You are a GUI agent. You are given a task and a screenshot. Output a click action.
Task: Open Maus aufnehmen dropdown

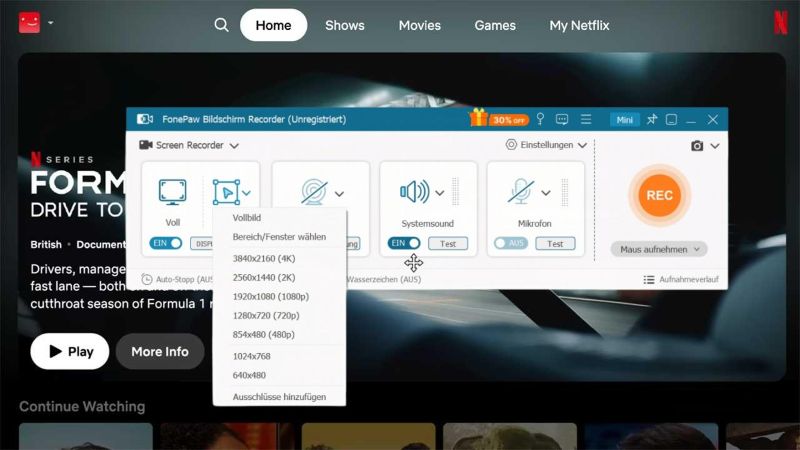coord(659,249)
